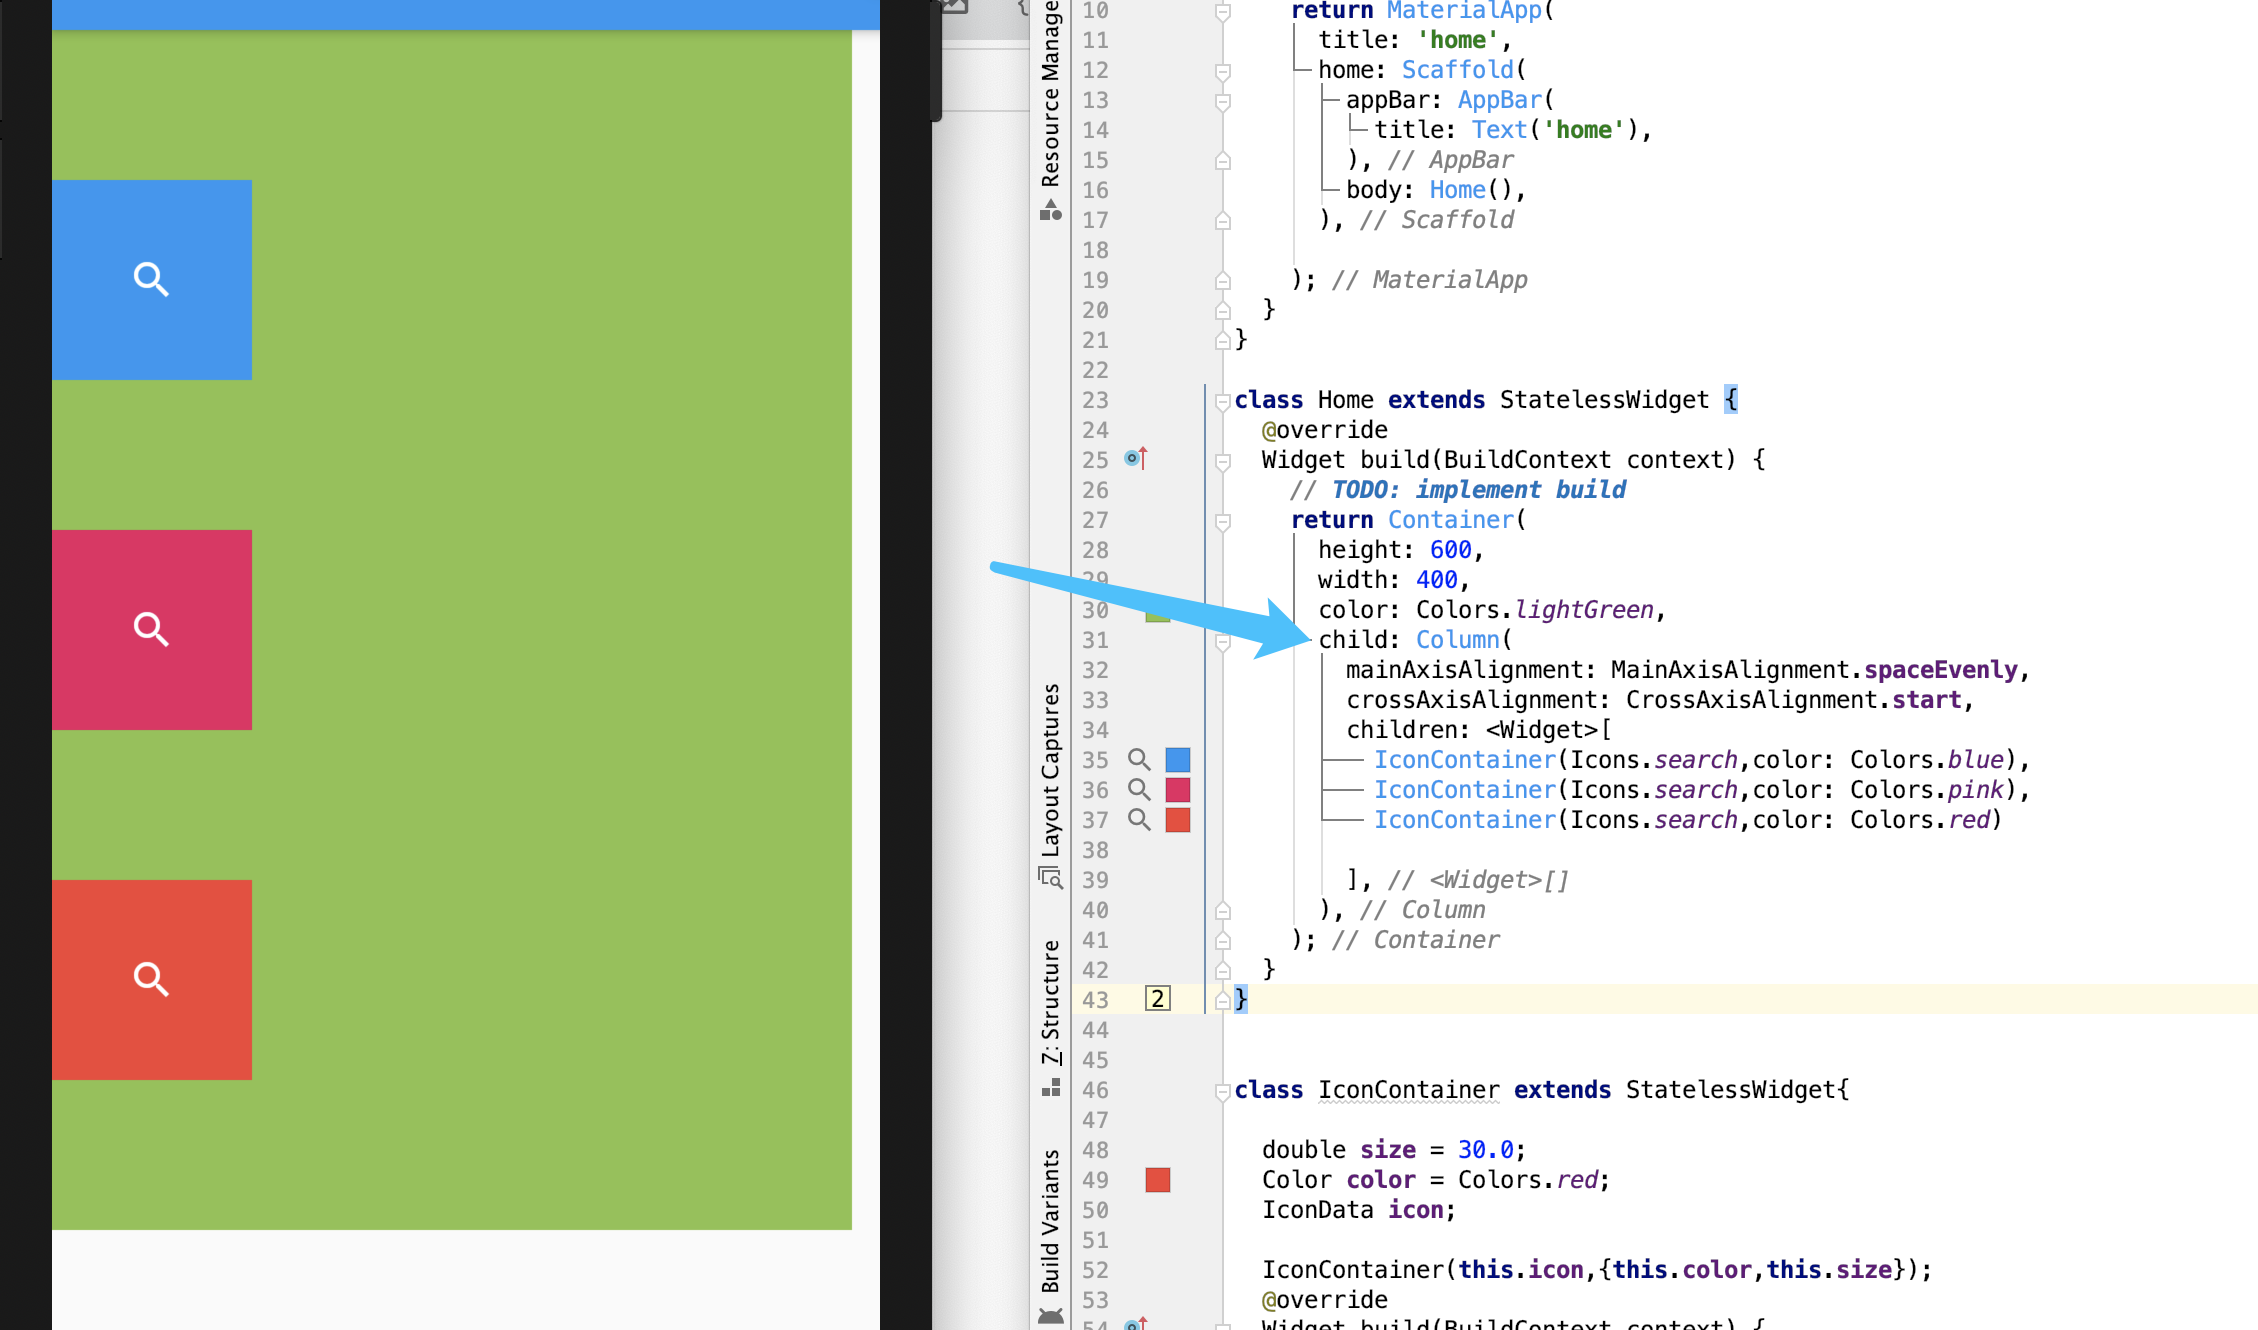The image size is (2258, 1330).
Task: Click override gutter icon on line 25
Action: [1135, 458]
